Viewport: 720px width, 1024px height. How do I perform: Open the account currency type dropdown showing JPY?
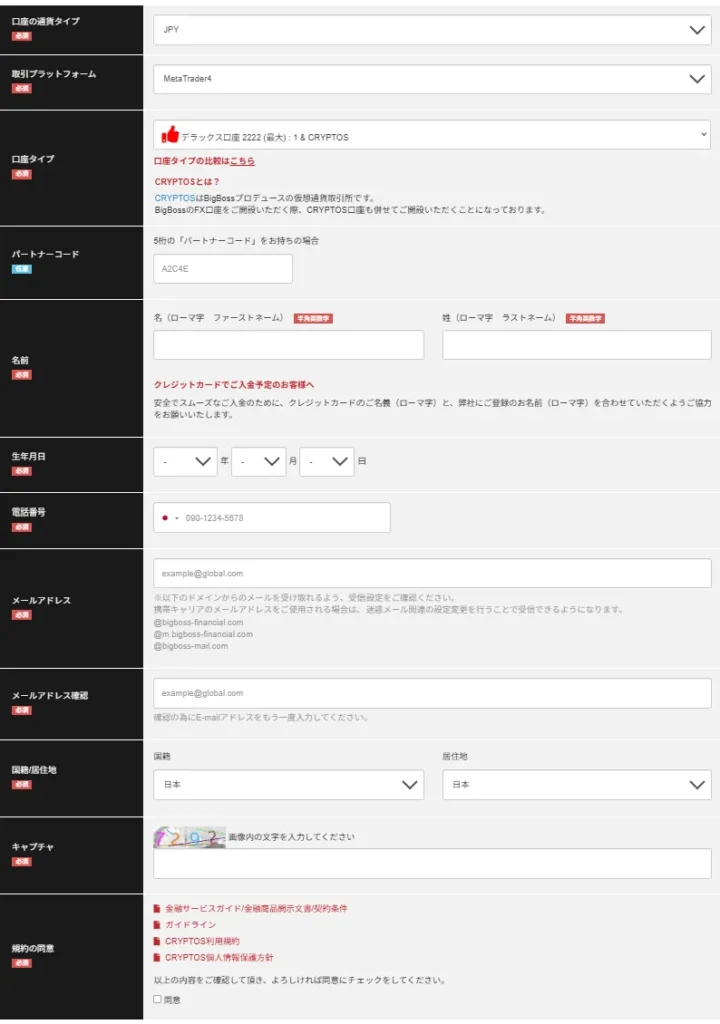tap(432, 30)
